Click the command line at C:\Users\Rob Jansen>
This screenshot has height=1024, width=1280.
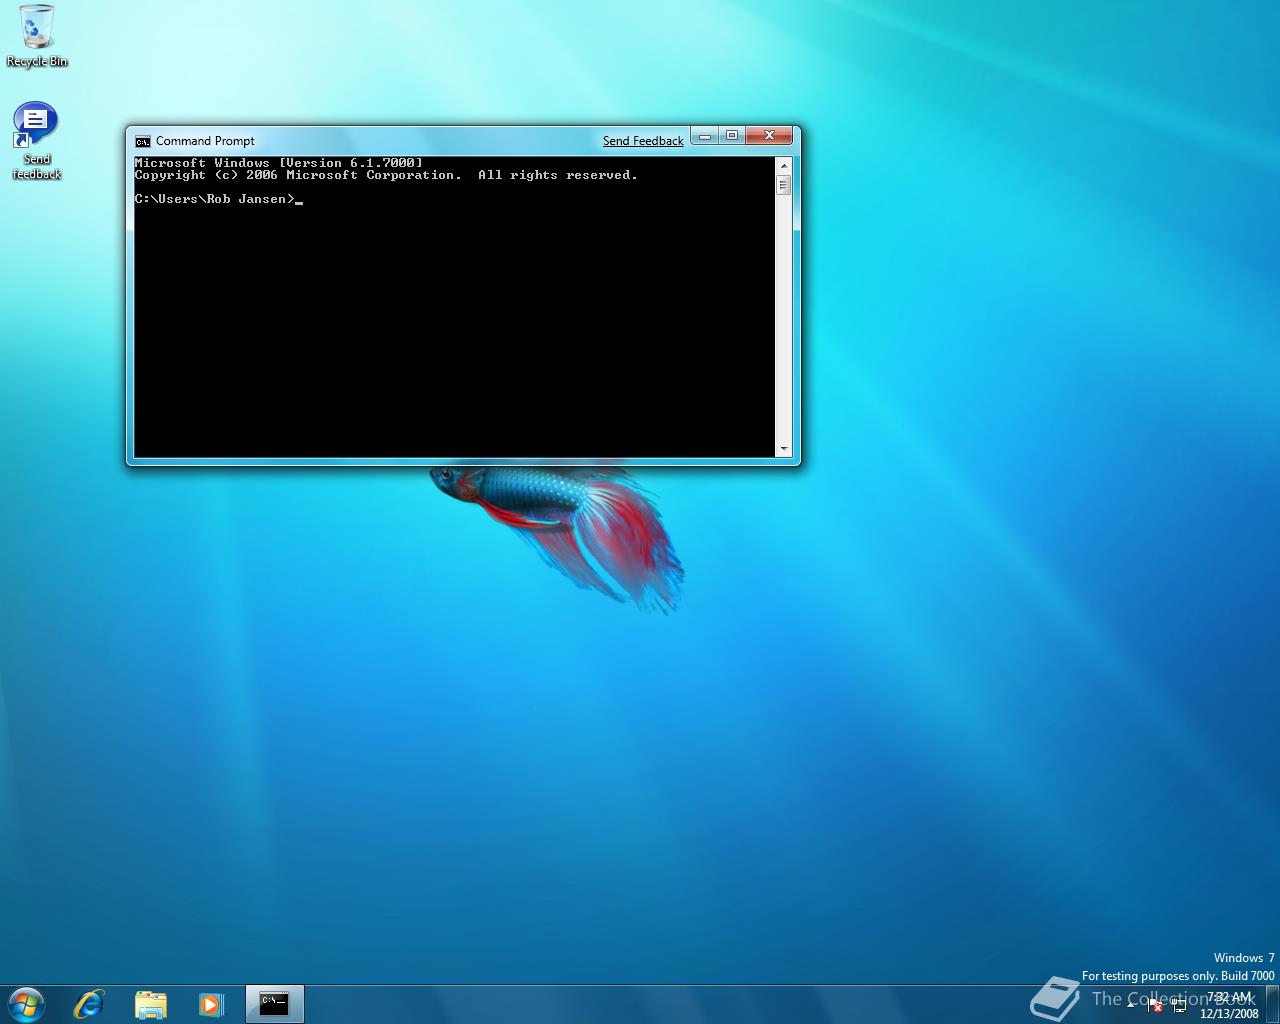(218, 199)
